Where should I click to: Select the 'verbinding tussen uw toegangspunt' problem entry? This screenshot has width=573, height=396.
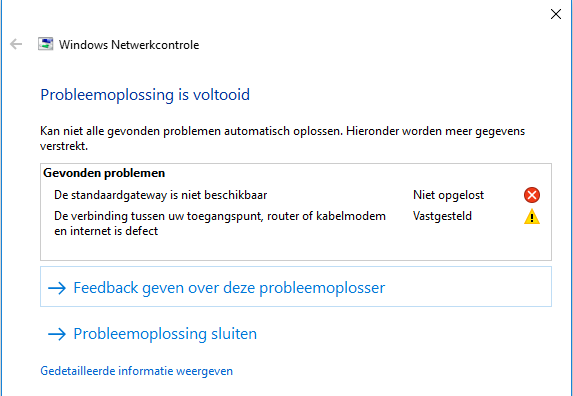(220, 223)
